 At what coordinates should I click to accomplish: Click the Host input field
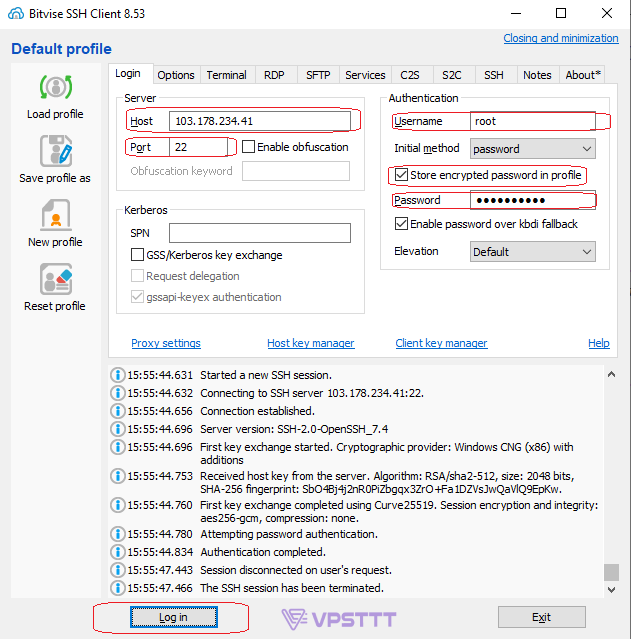[x=260, y=121]
